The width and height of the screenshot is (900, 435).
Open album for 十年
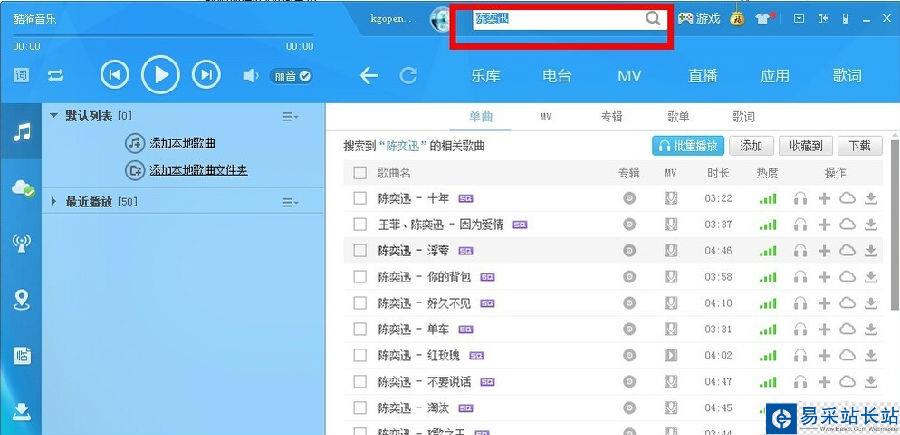tap(630, 199)
